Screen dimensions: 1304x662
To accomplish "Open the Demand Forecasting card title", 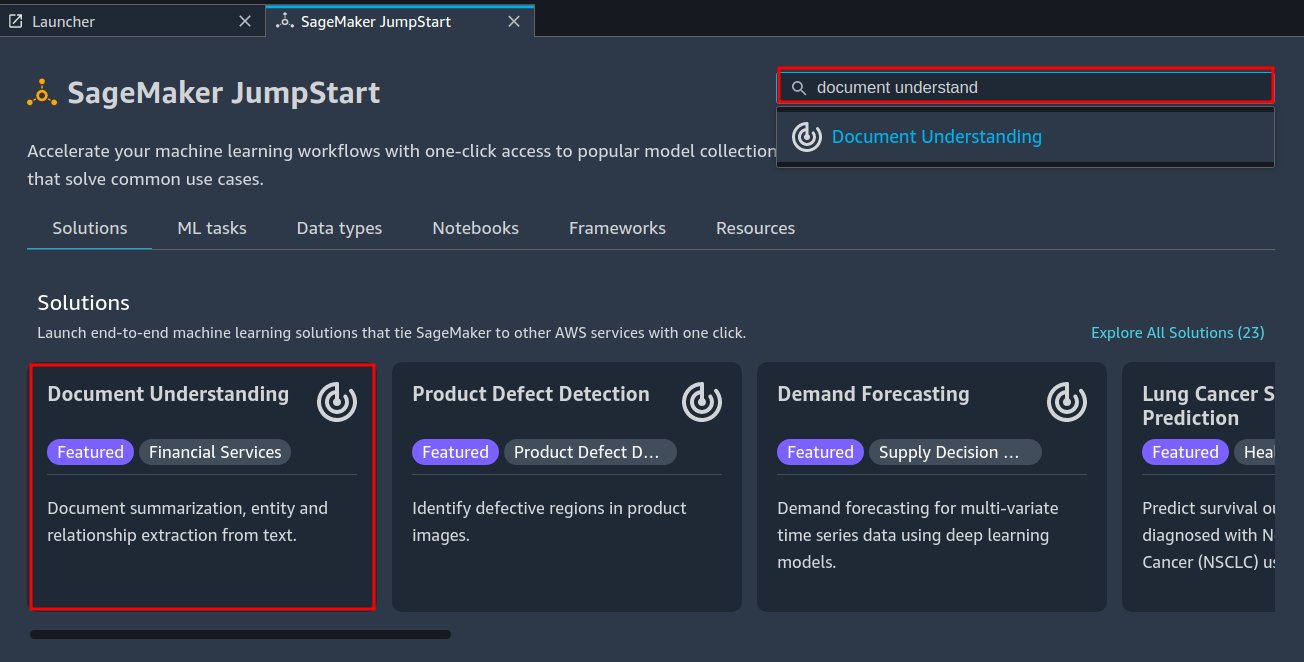I will [x=873, y=394].
